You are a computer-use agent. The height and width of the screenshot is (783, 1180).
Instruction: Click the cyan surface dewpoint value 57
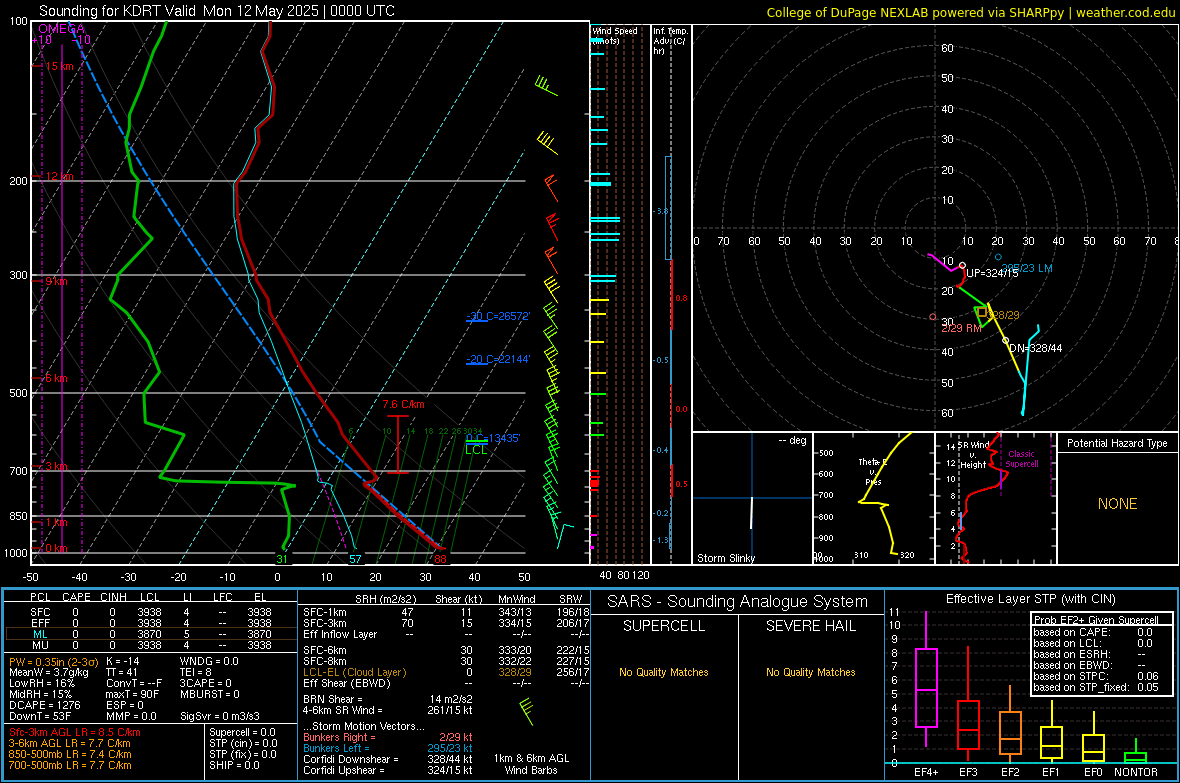[x=355, y=559]
